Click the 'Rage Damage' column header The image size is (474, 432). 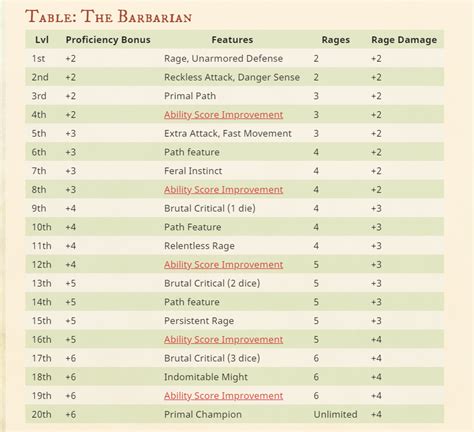[x=404, y=40]
